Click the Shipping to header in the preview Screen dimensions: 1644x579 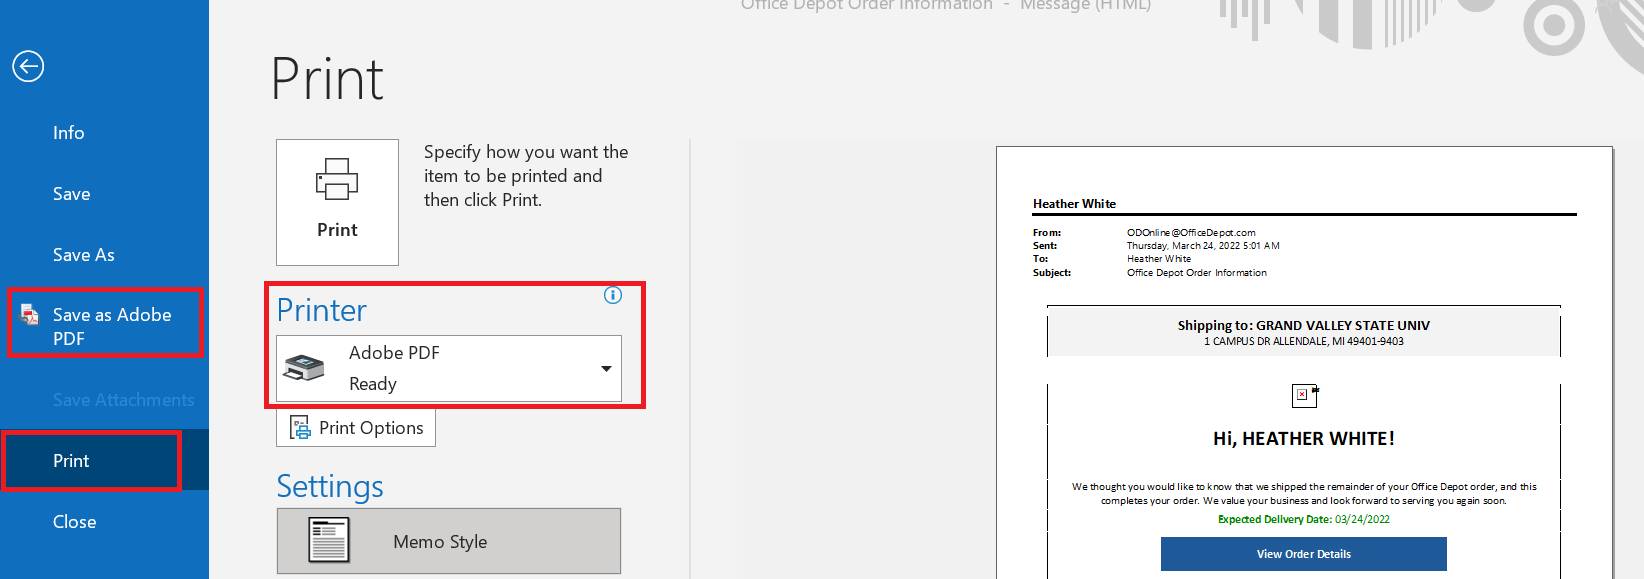click(x=1303, y=325)
